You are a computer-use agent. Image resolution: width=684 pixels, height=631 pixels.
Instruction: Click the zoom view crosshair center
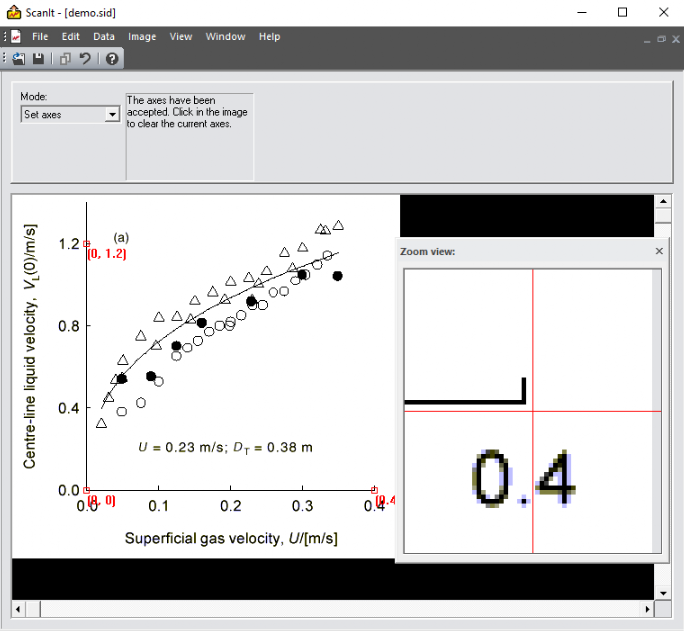tap(533, 411)
